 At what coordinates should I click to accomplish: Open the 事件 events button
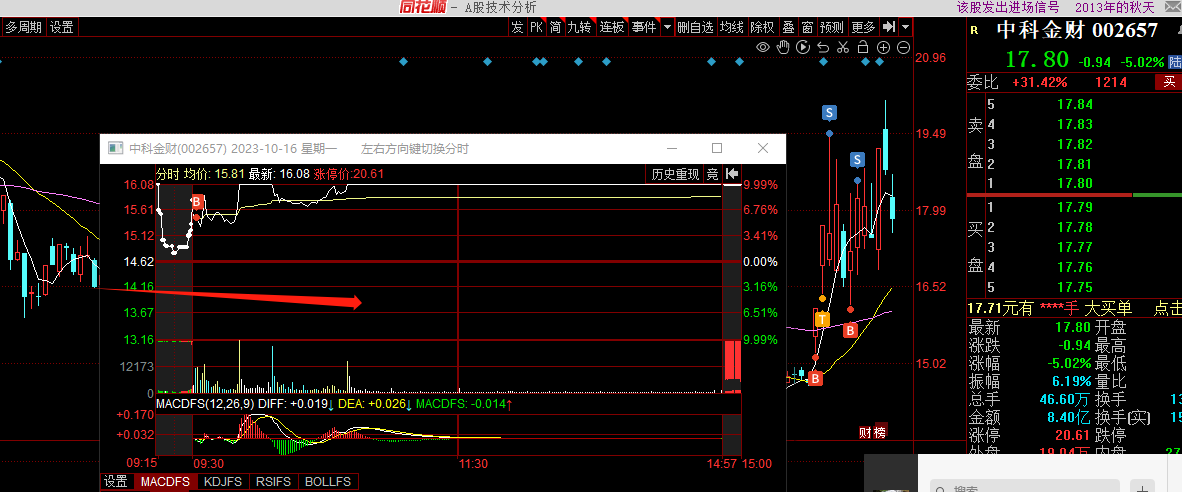(x=644, y=27)
